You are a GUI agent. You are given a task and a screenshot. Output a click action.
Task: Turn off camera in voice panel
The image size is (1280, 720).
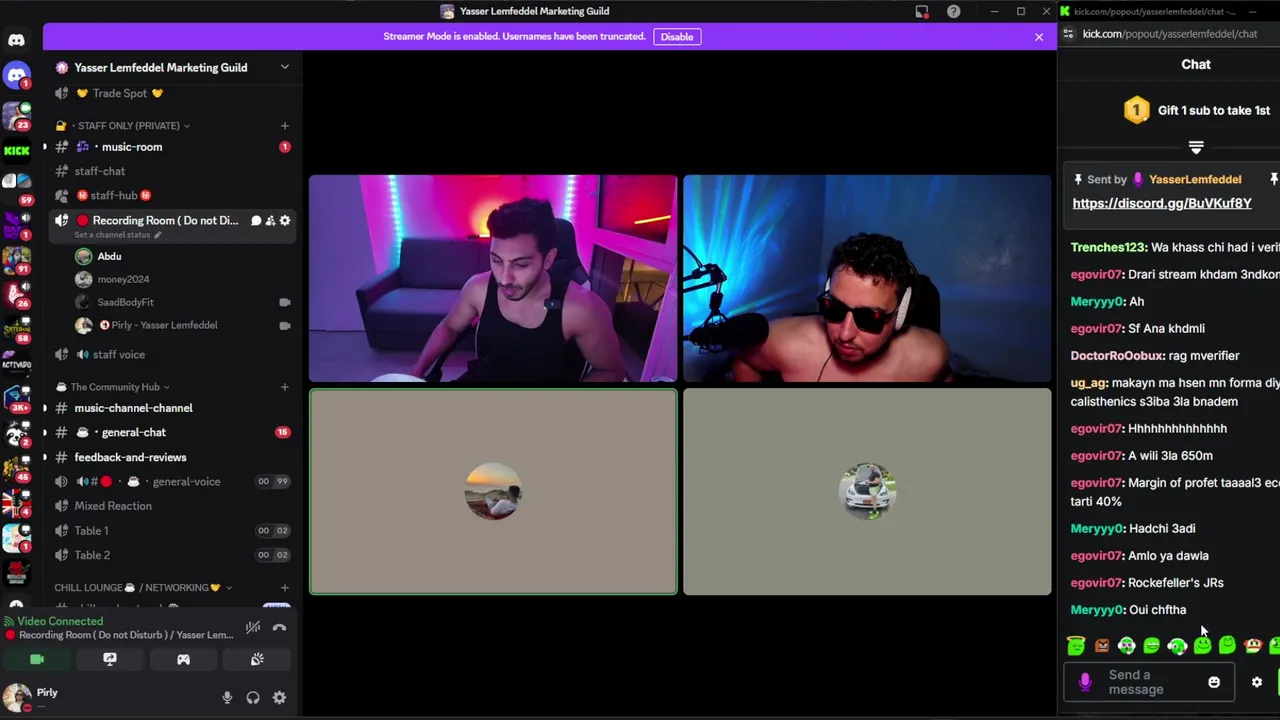click(x=37, y=659)
